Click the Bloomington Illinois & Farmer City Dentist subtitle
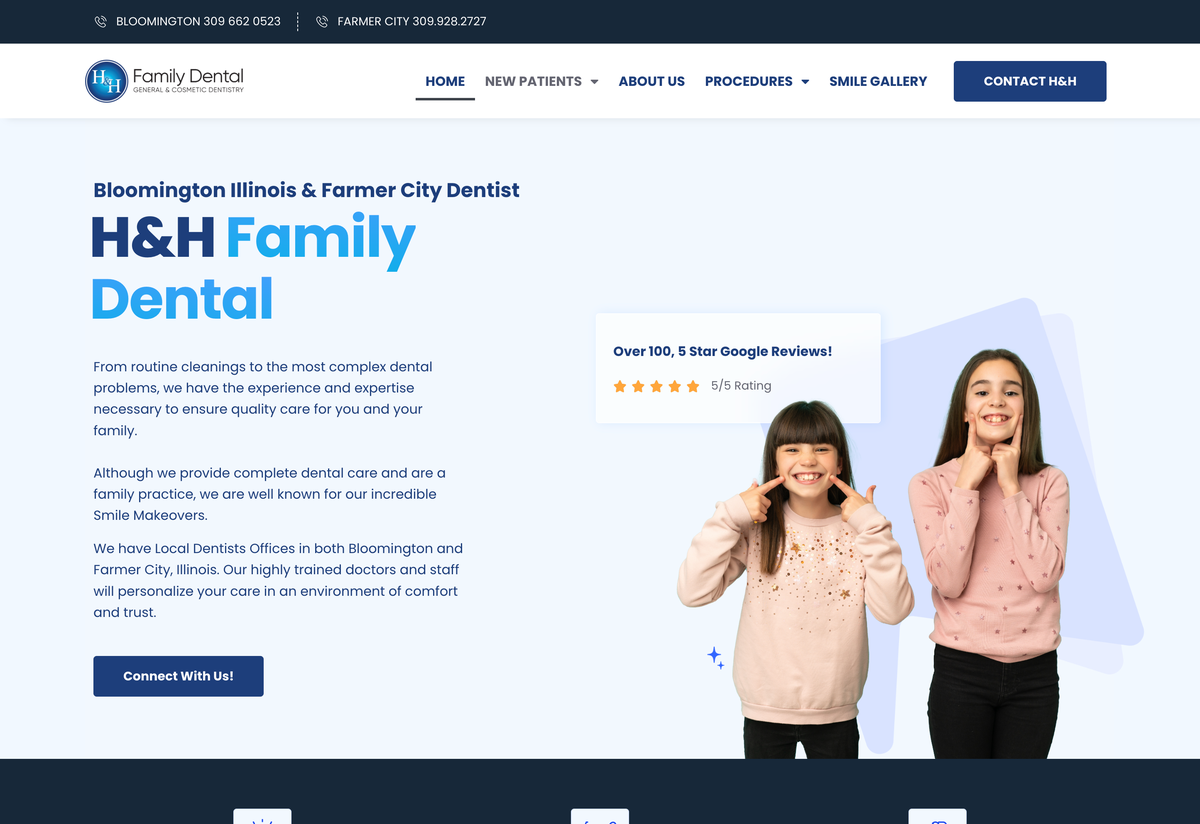 click(x=306, y=190)
